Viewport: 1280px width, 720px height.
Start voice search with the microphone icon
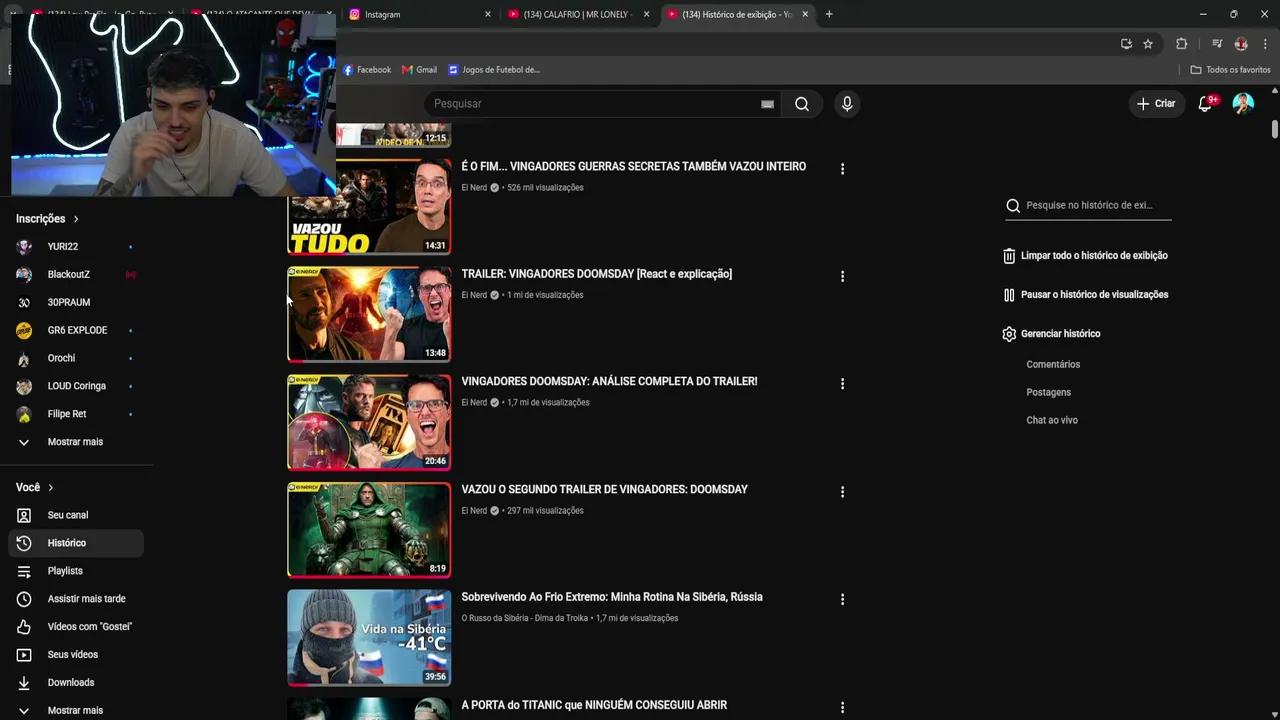(847, 104)
